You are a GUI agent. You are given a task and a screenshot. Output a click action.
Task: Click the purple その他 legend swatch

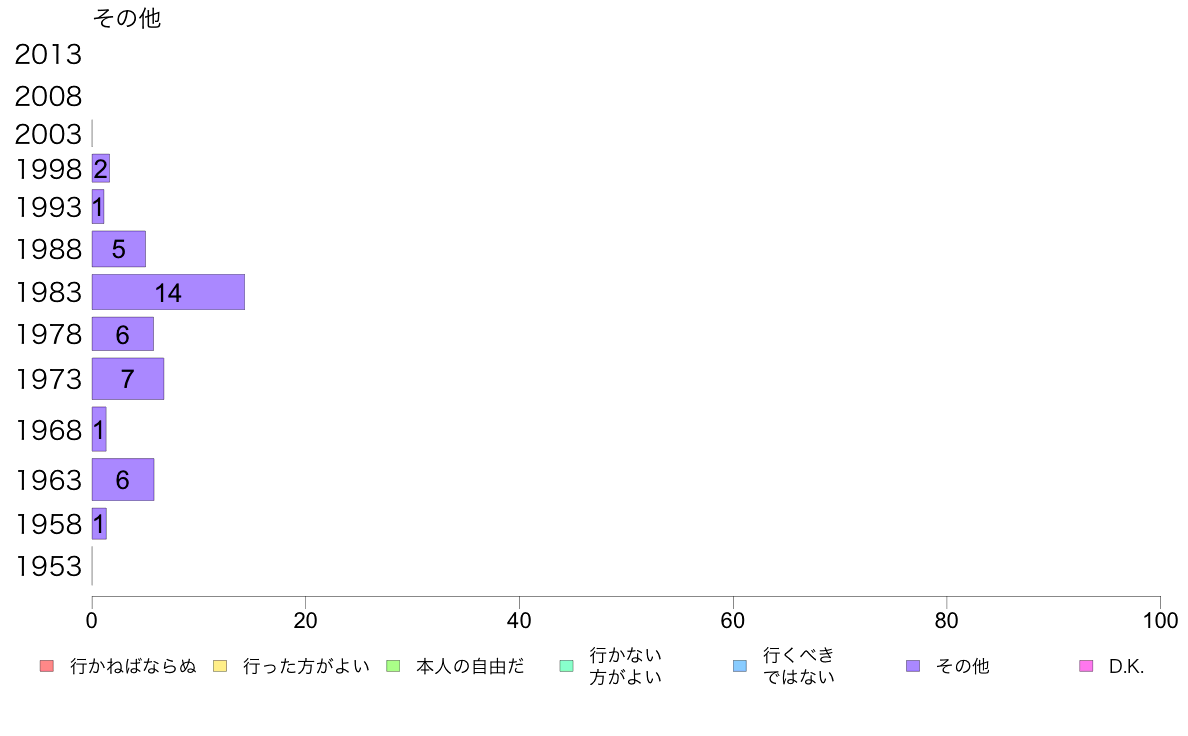[913, 666]
